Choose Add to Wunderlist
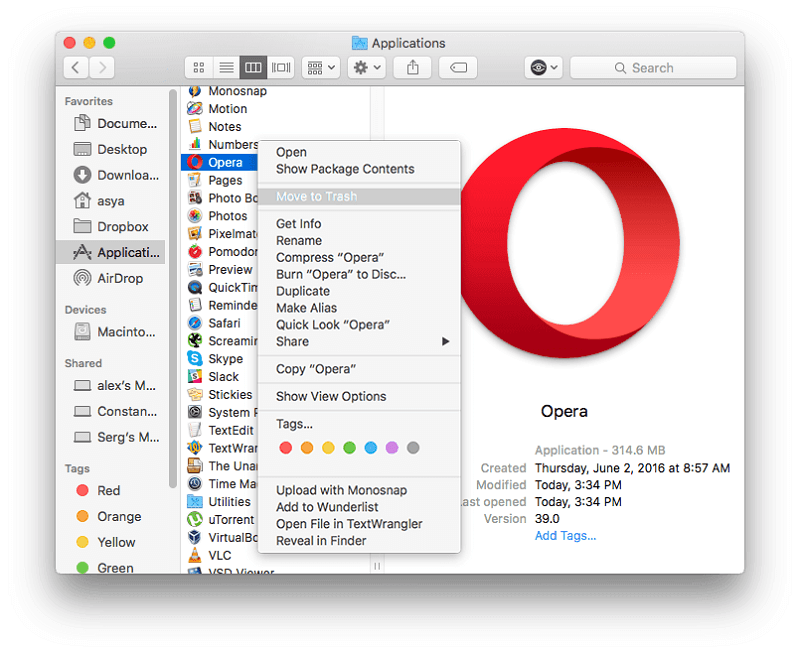The image size is (800, 653). coord(359,507)
